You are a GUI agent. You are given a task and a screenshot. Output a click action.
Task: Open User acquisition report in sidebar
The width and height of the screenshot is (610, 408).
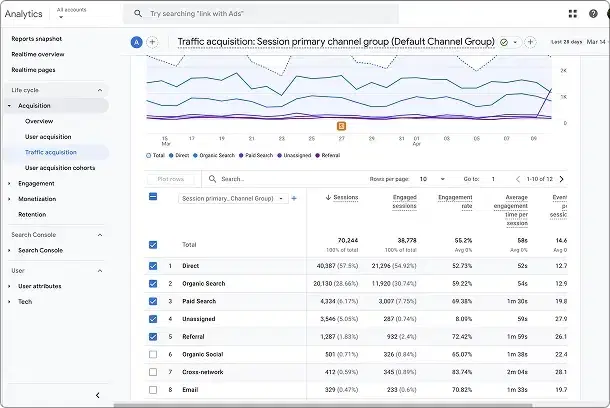pyautogui.click(x=48, y=137)
